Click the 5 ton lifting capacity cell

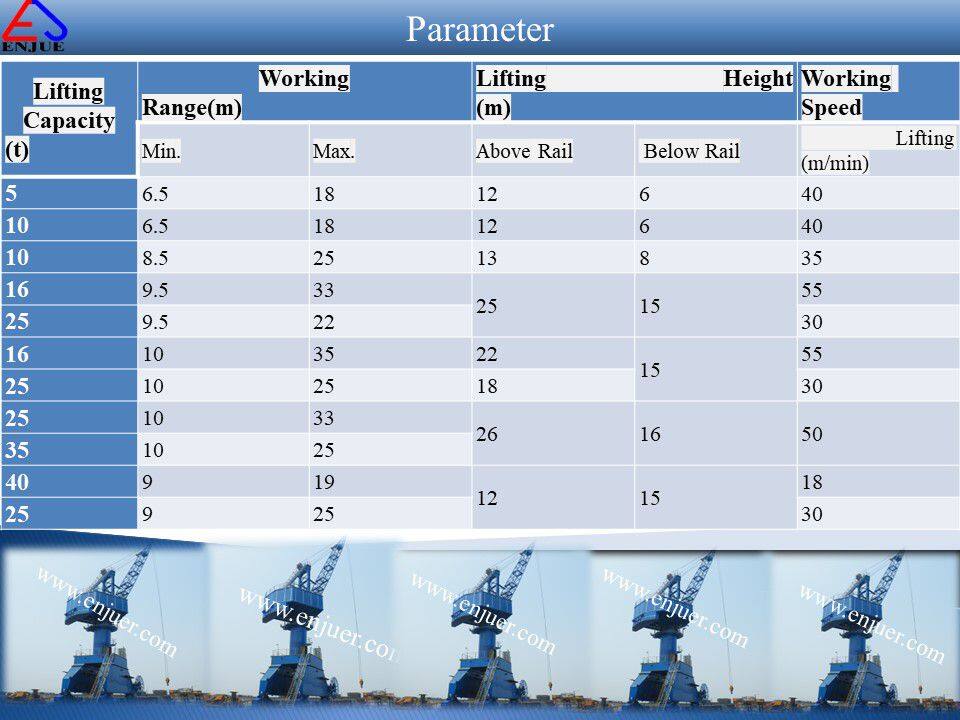(x=69, y=194)
